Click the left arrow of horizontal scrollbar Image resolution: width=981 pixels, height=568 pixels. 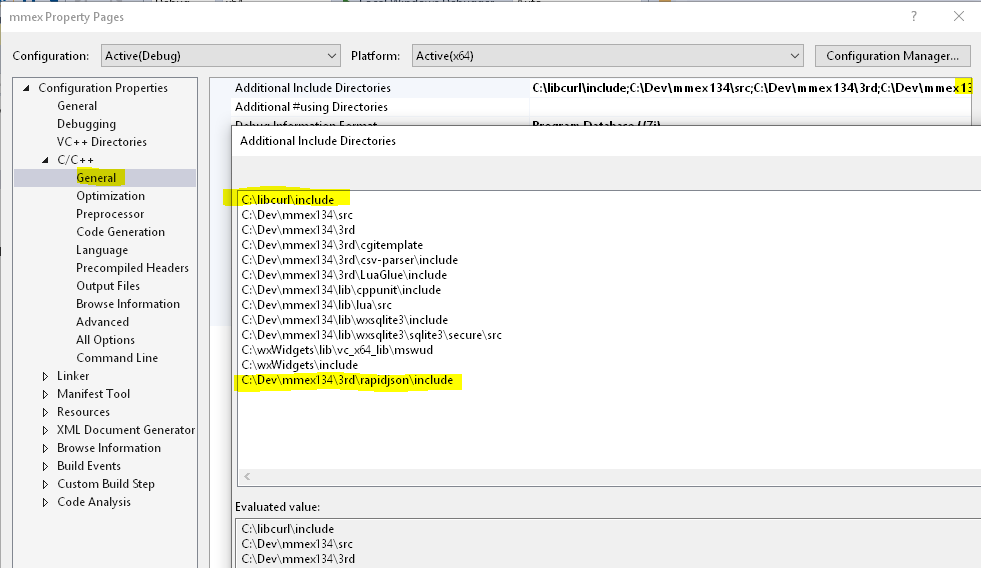point(247,477)
